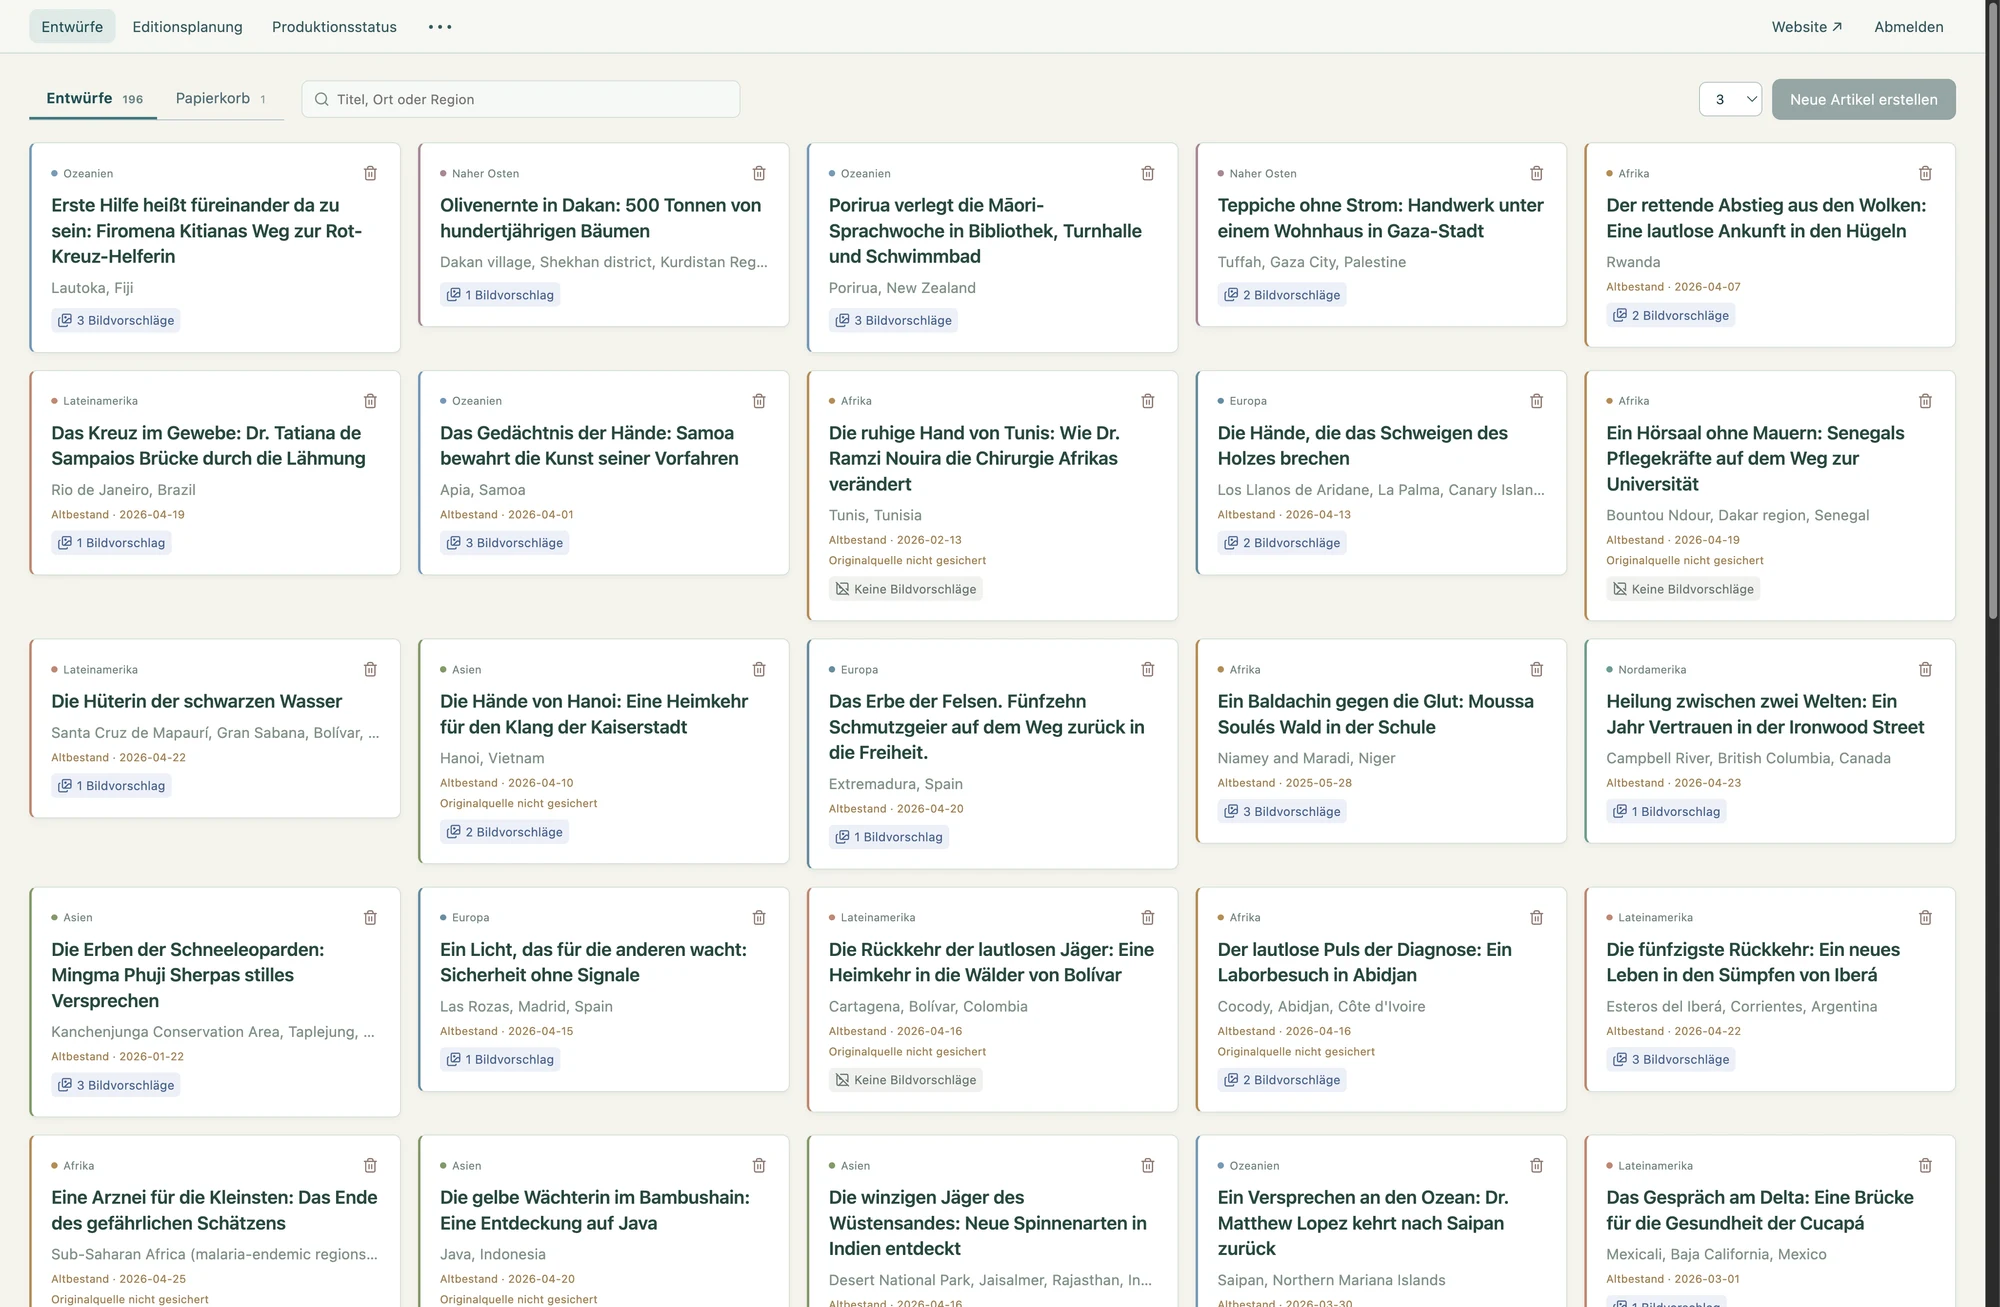Select the Papierkorb tab

click(221, 98)
